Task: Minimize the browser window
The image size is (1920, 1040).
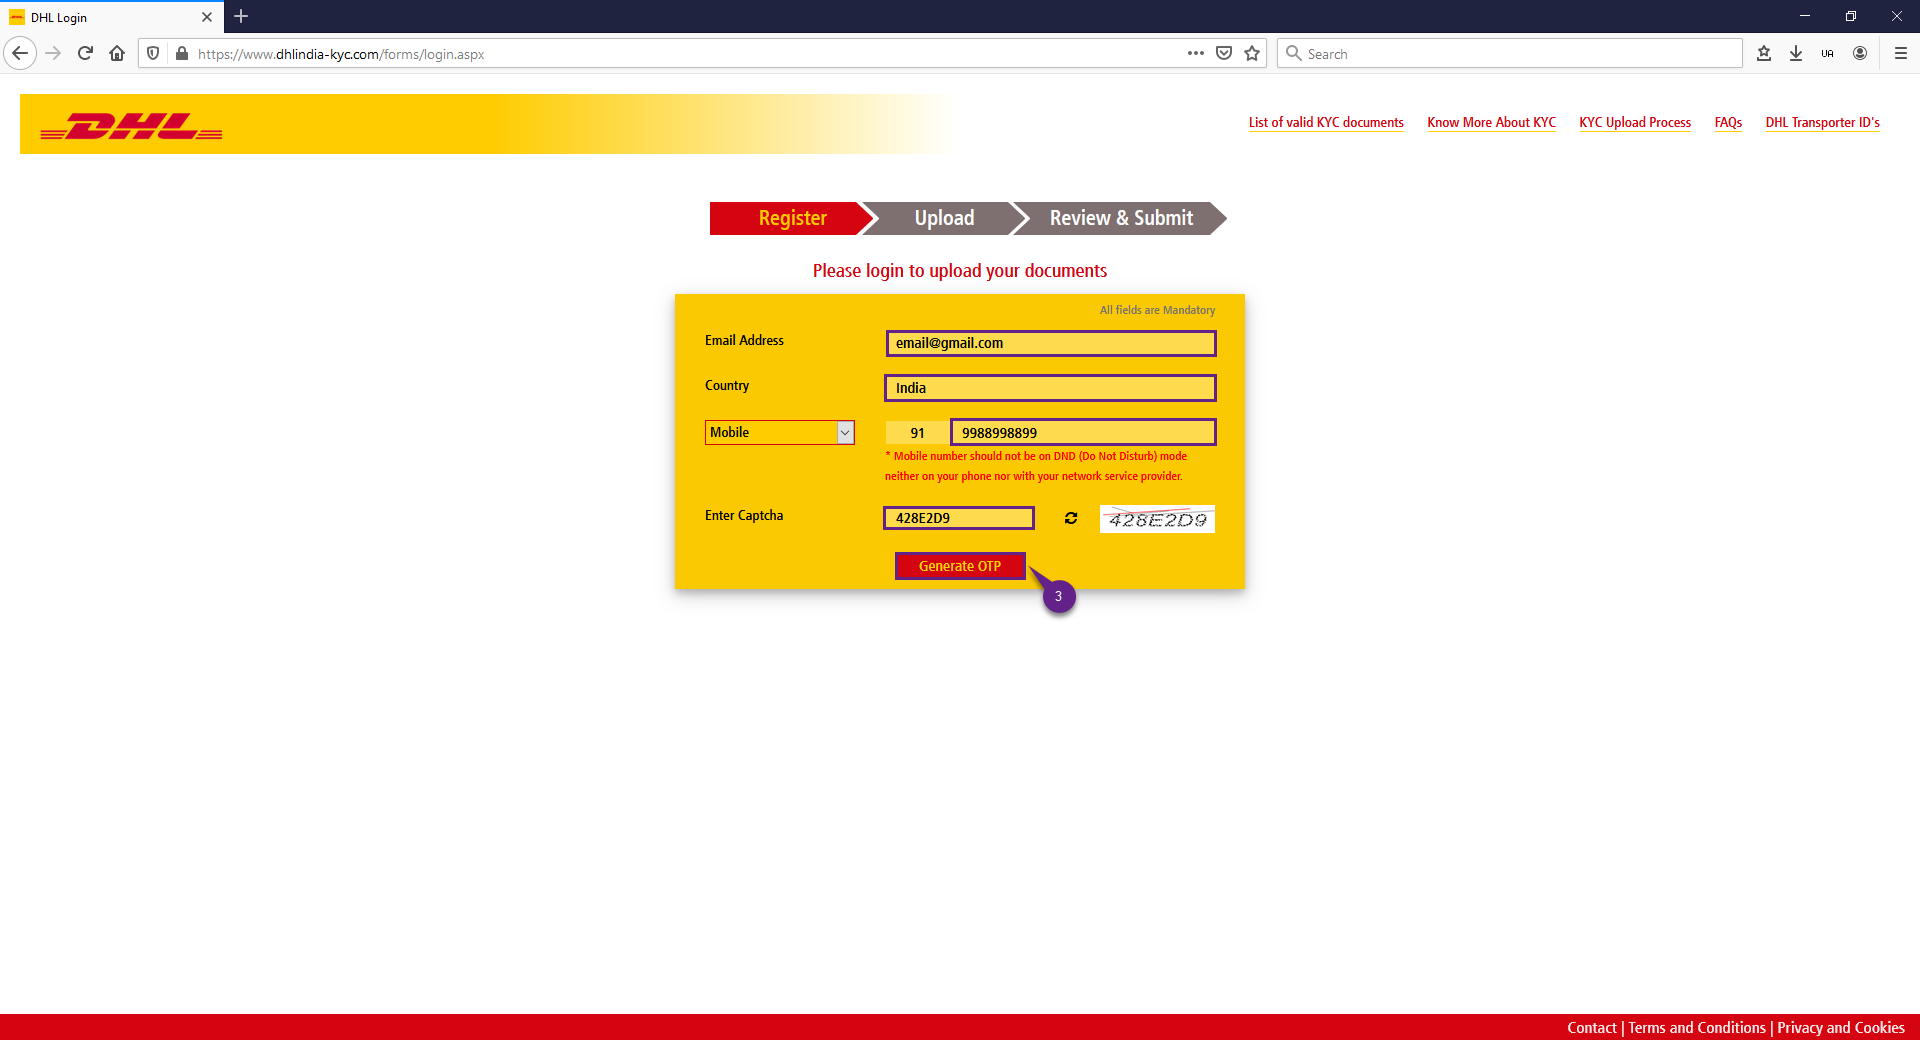Action: coord(1805,16)
